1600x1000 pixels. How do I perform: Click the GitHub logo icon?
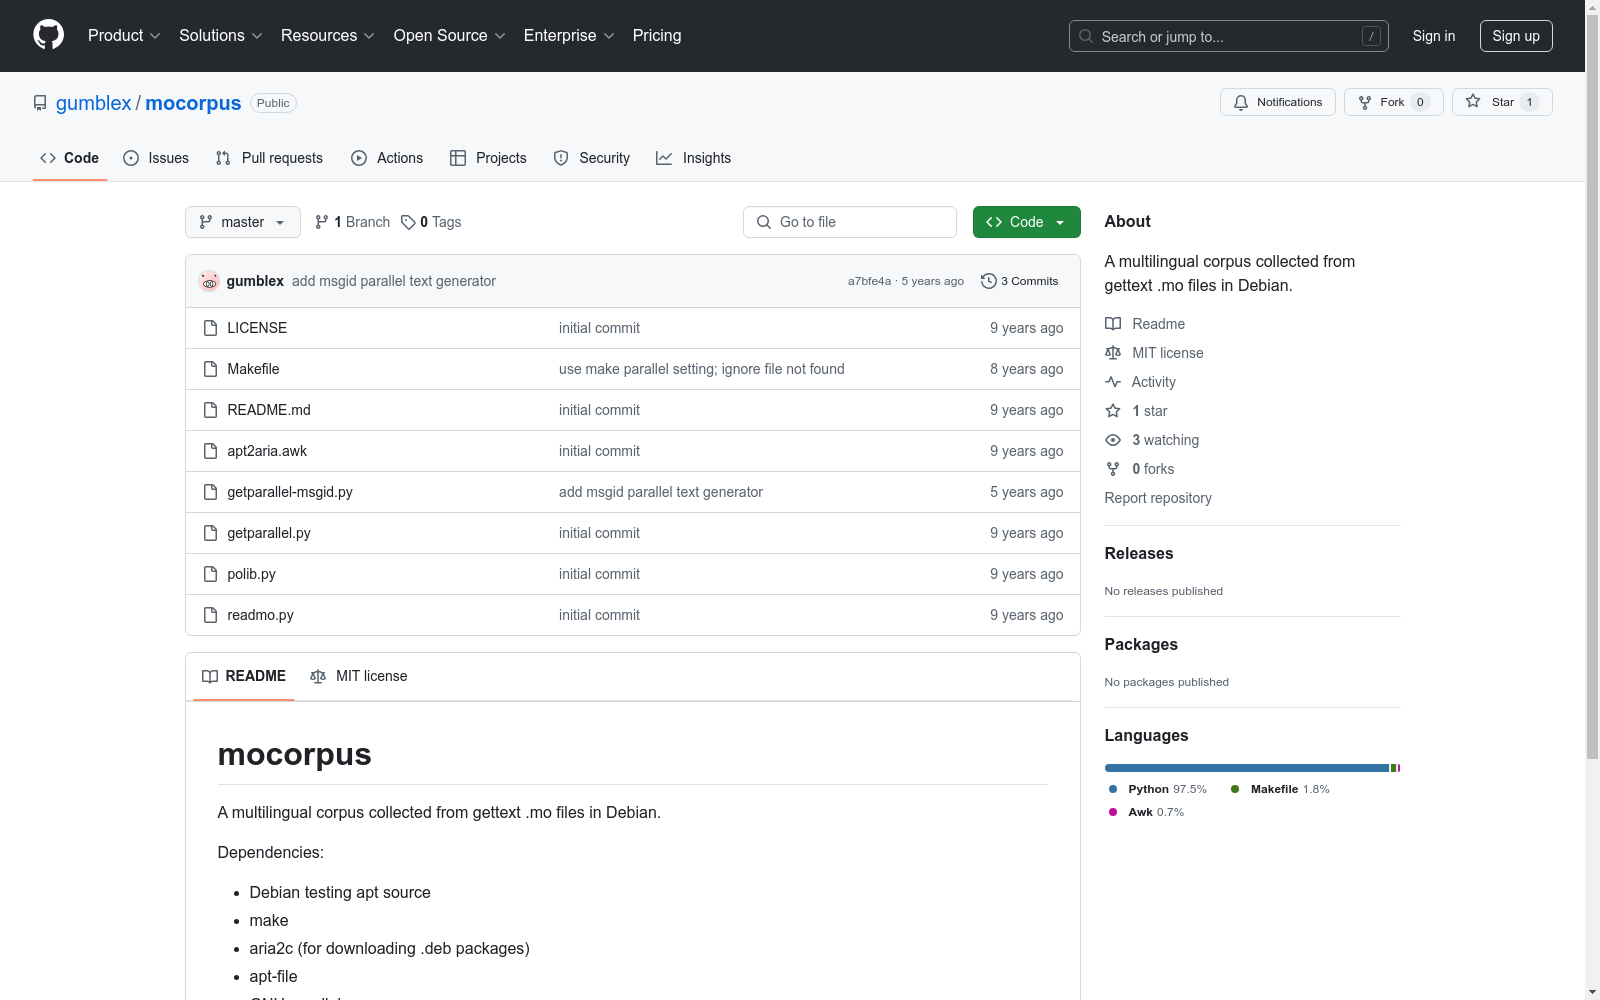pos(48,35)
